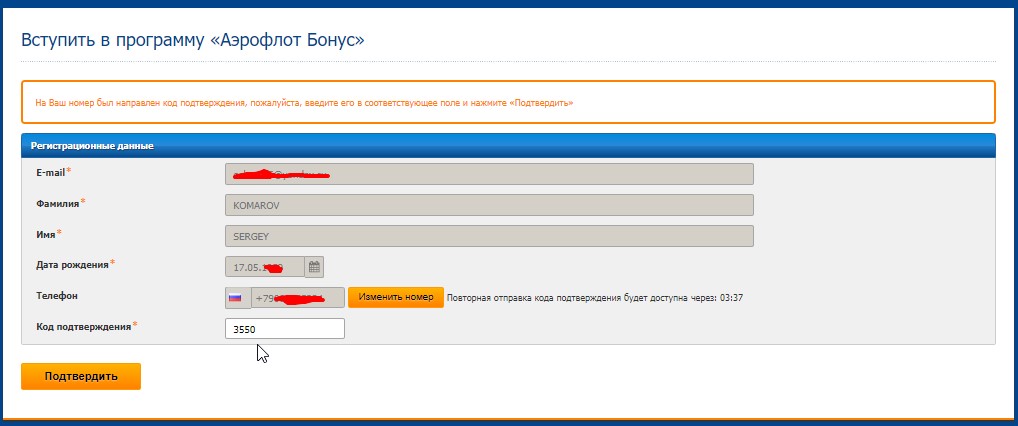Viewport: 1018px width, 426px height.
Task: Click the «Фамилия» field label
Action: point(58,203)
